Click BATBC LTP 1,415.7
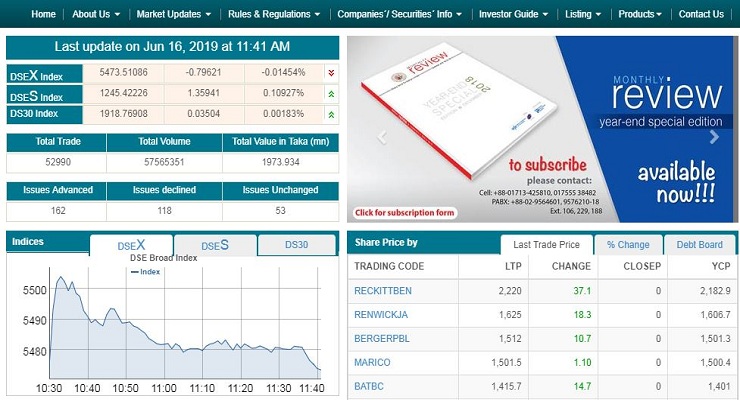The width and height of the screenshot is (740, 400). pyautogui.click(x=506, y=386)
